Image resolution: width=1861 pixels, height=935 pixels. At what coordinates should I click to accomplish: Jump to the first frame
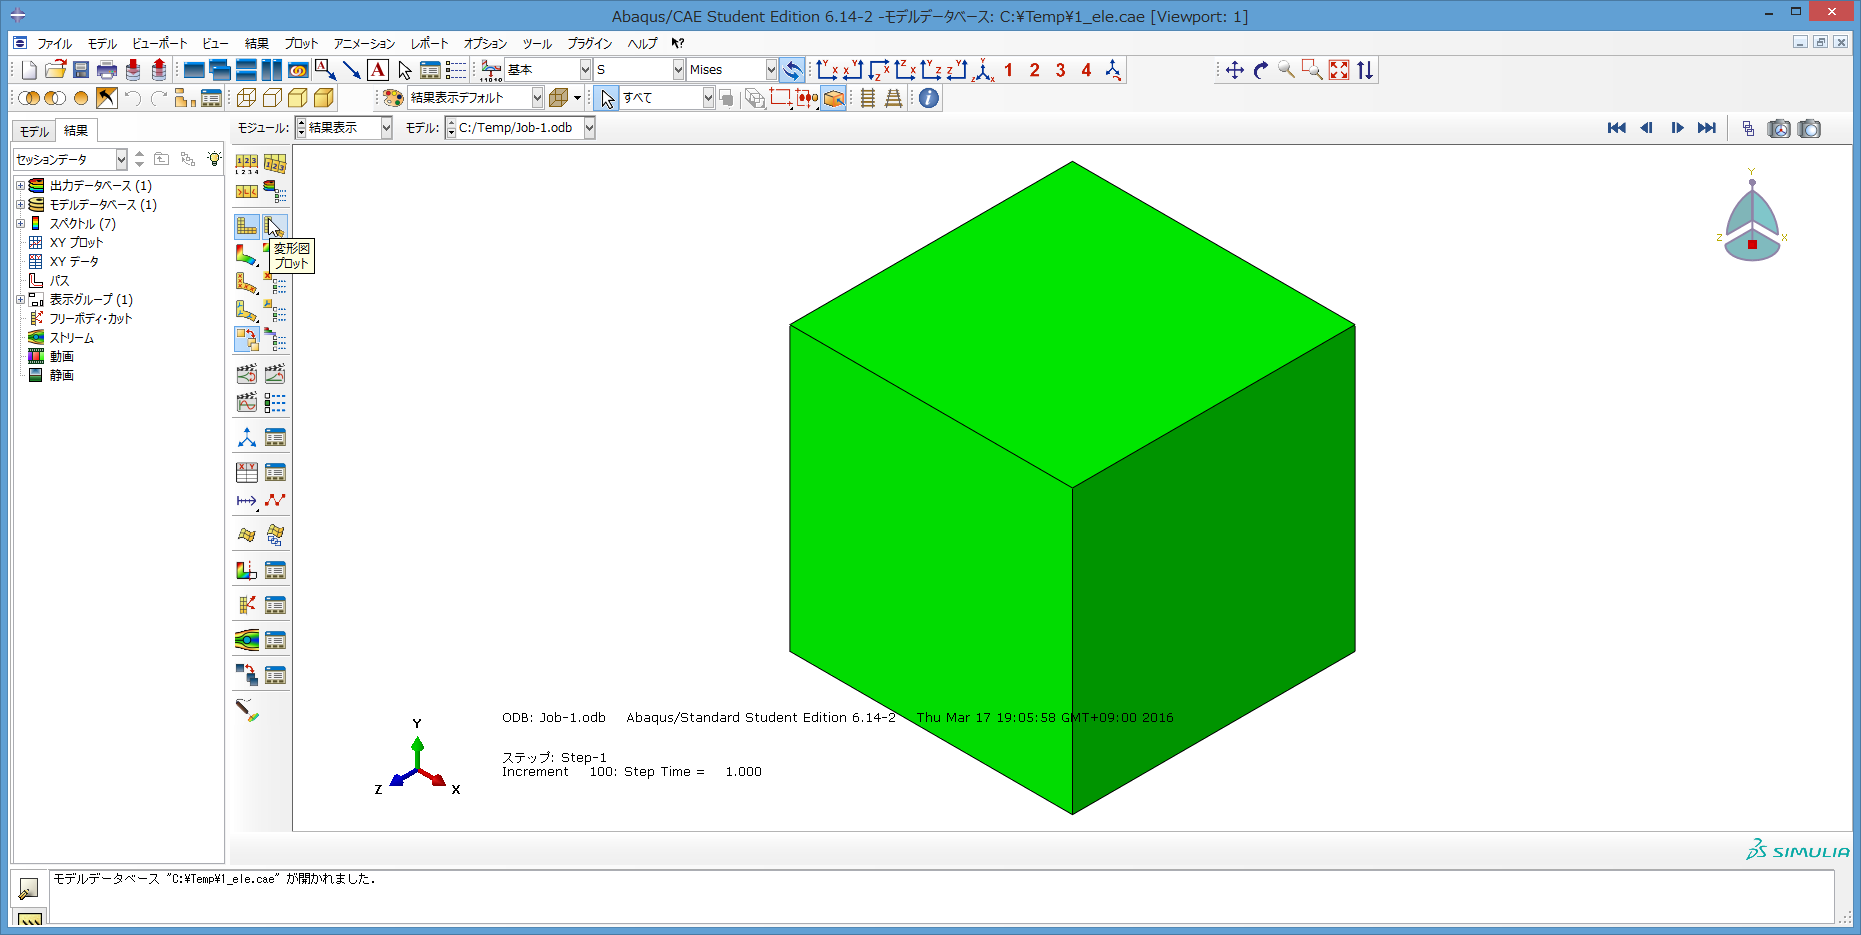(1617, 128)
